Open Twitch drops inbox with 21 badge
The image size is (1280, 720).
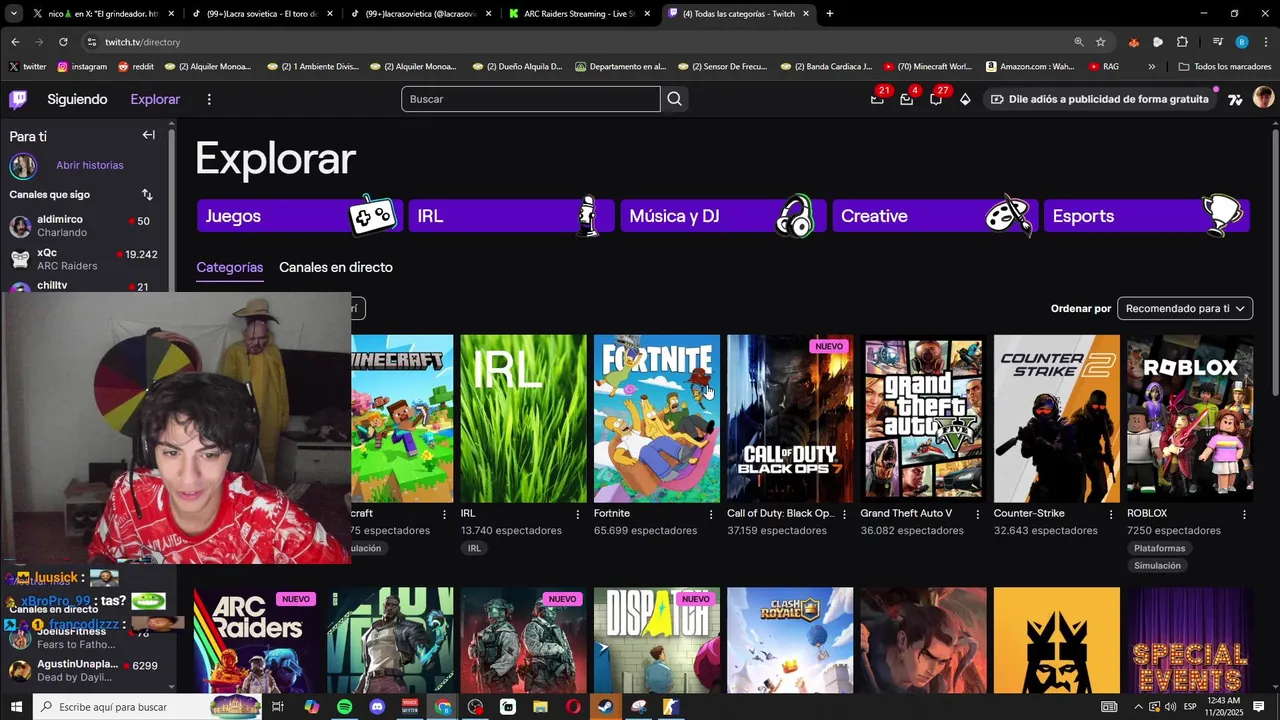(877, 99)
